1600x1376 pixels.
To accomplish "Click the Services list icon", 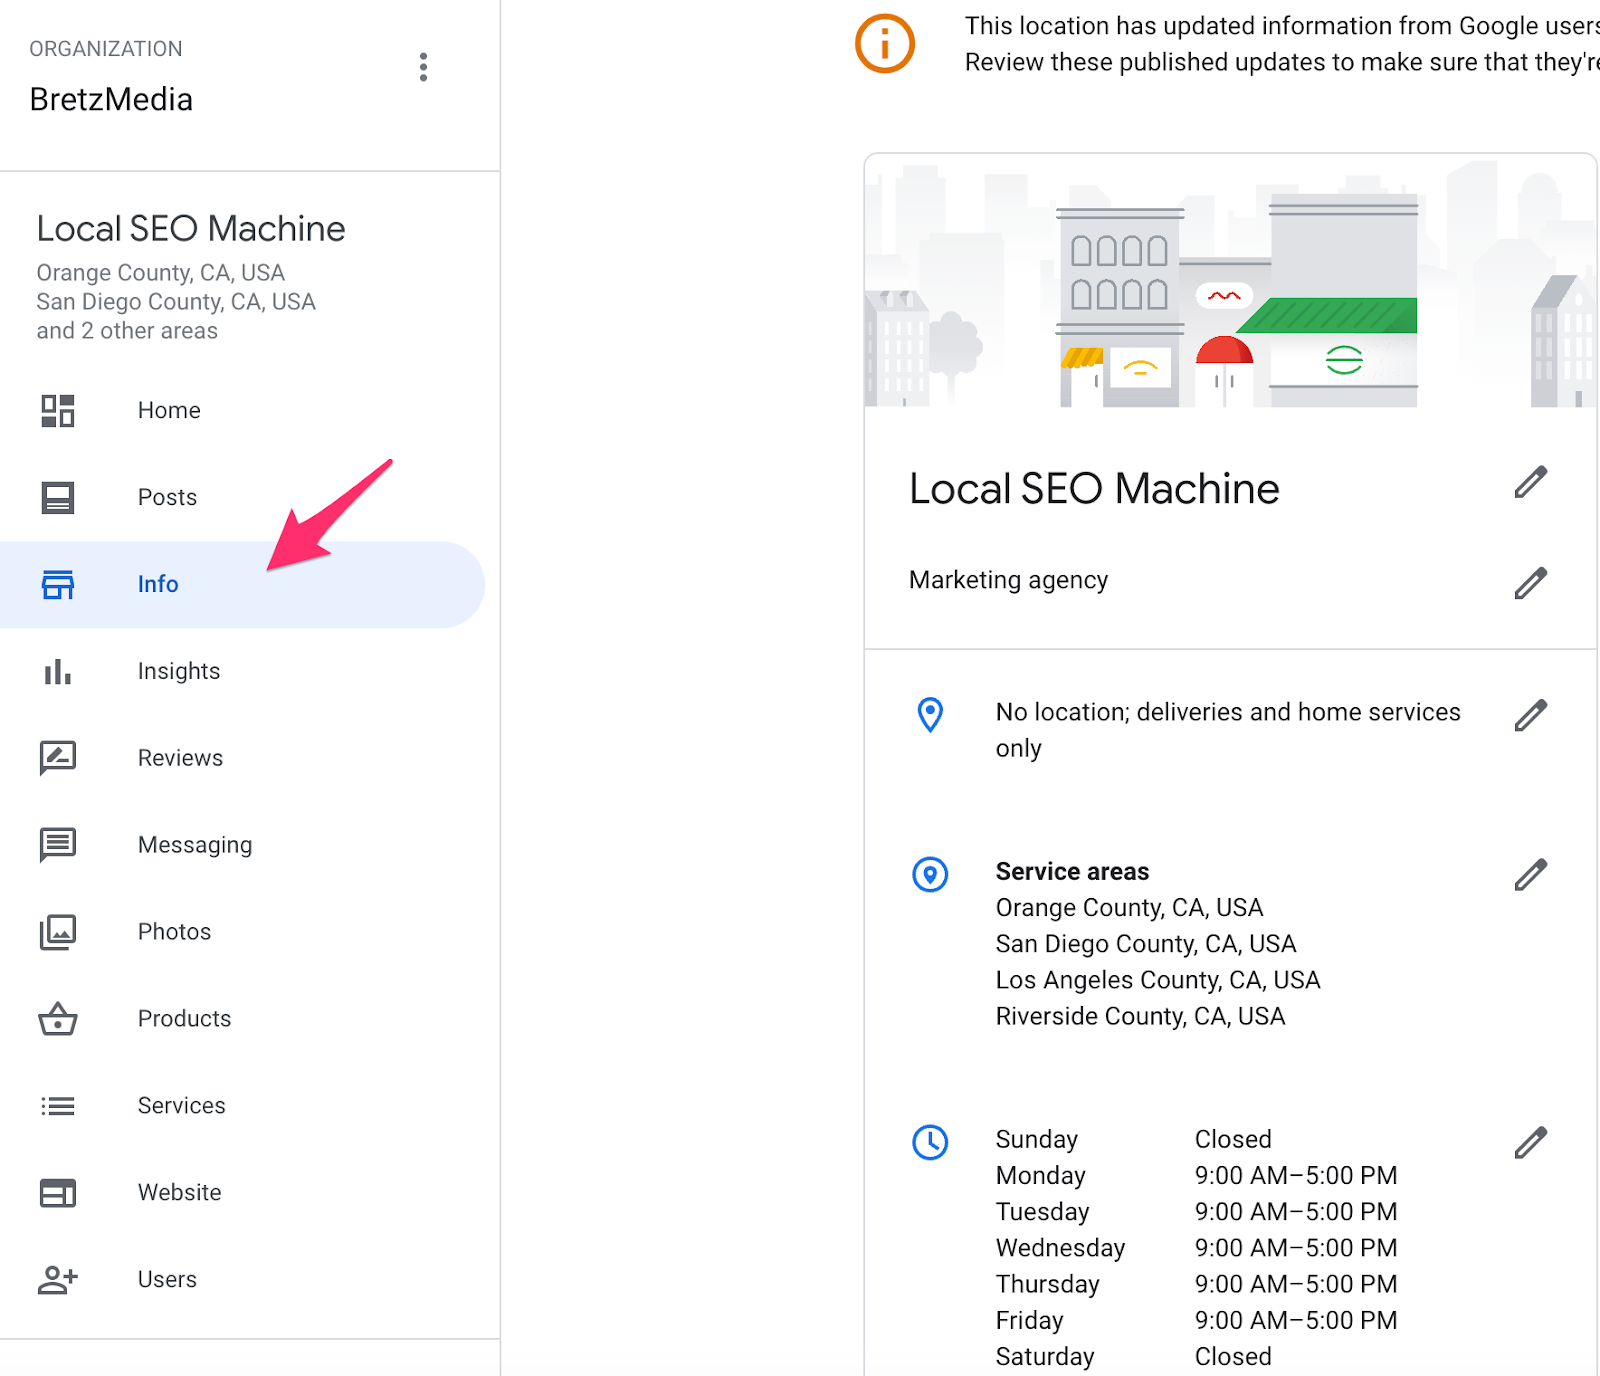I will (x=58, y=1106).
